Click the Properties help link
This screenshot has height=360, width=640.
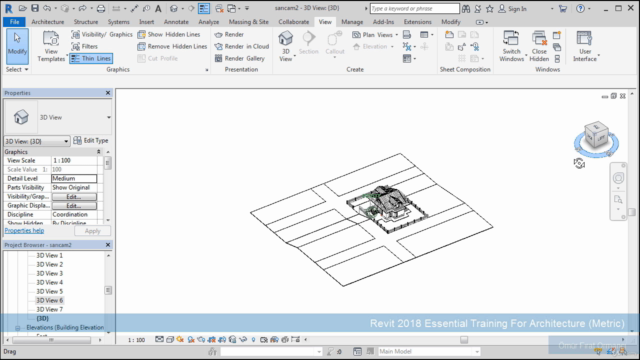click(x=24, y=231)
